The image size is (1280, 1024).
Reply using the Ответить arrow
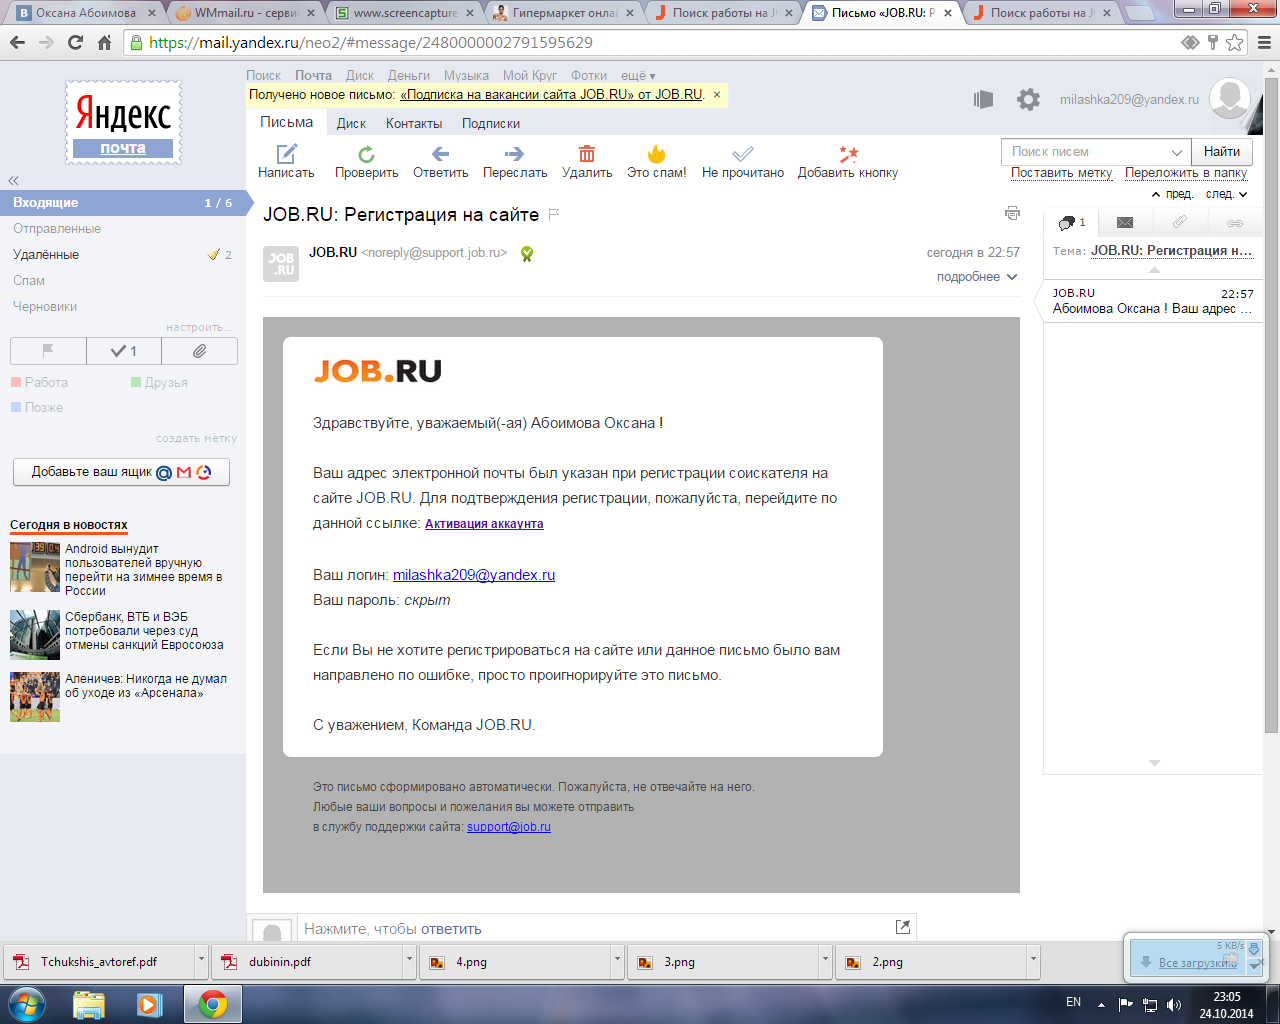tap(440, 161)
